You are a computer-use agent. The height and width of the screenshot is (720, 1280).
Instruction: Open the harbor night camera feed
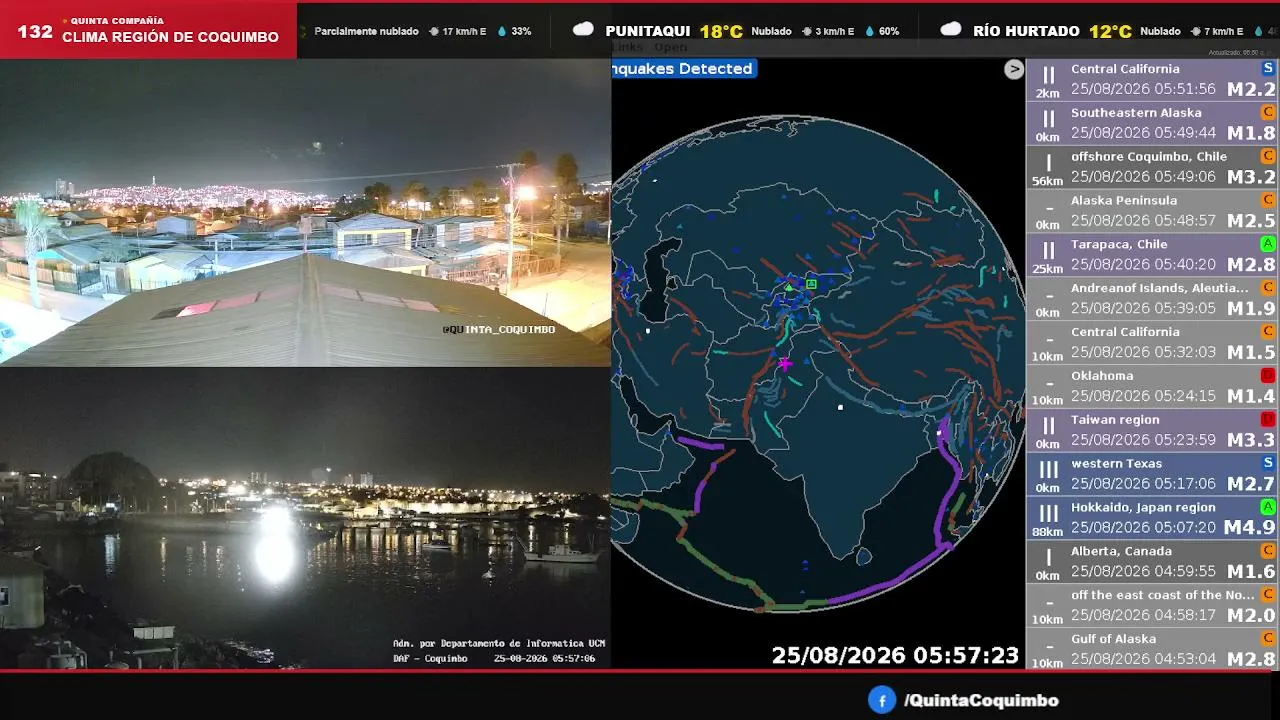[305, 517]
